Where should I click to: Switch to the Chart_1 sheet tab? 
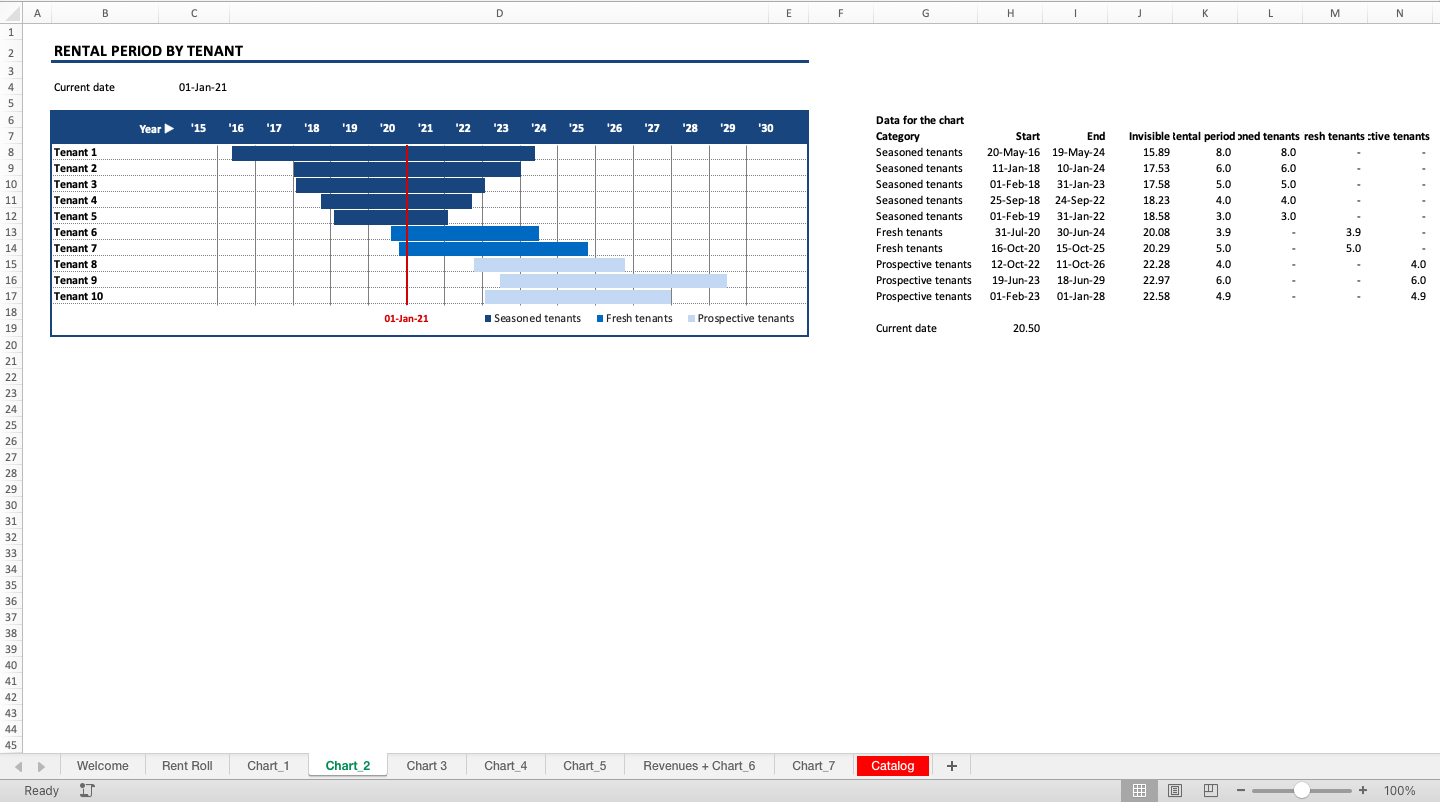pos(268,766)
